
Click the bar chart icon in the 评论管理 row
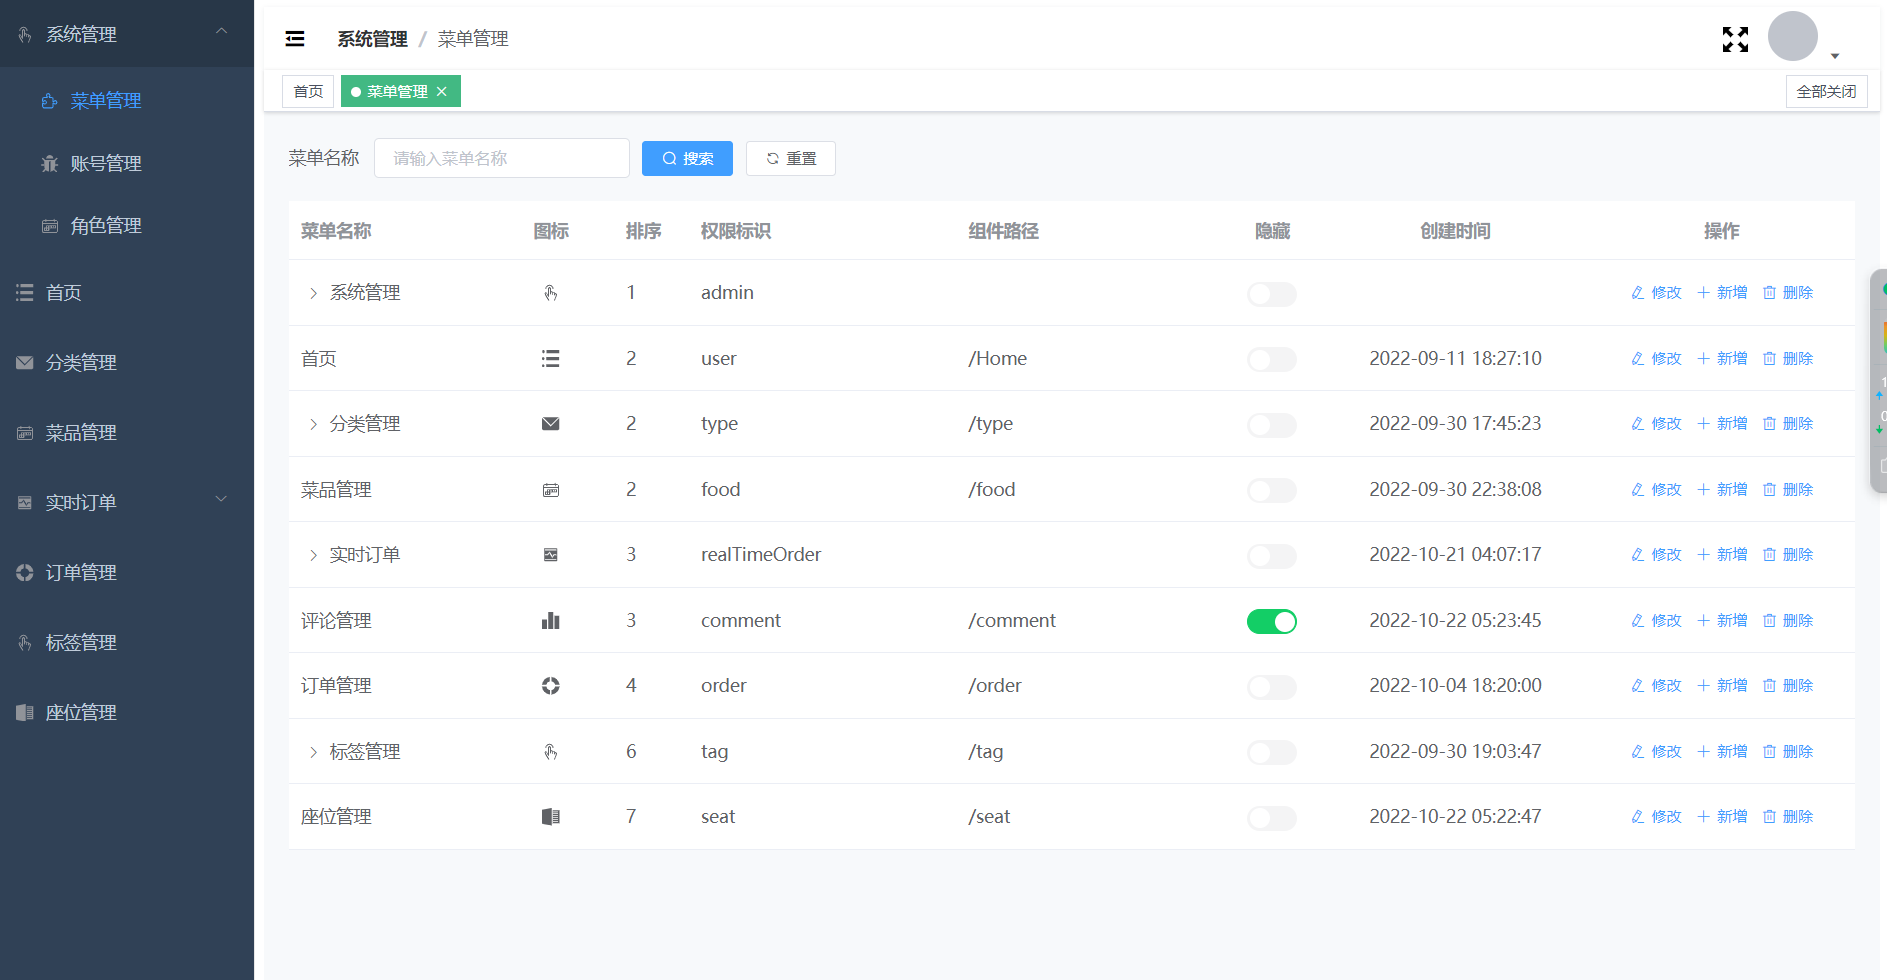pos(550,621)
